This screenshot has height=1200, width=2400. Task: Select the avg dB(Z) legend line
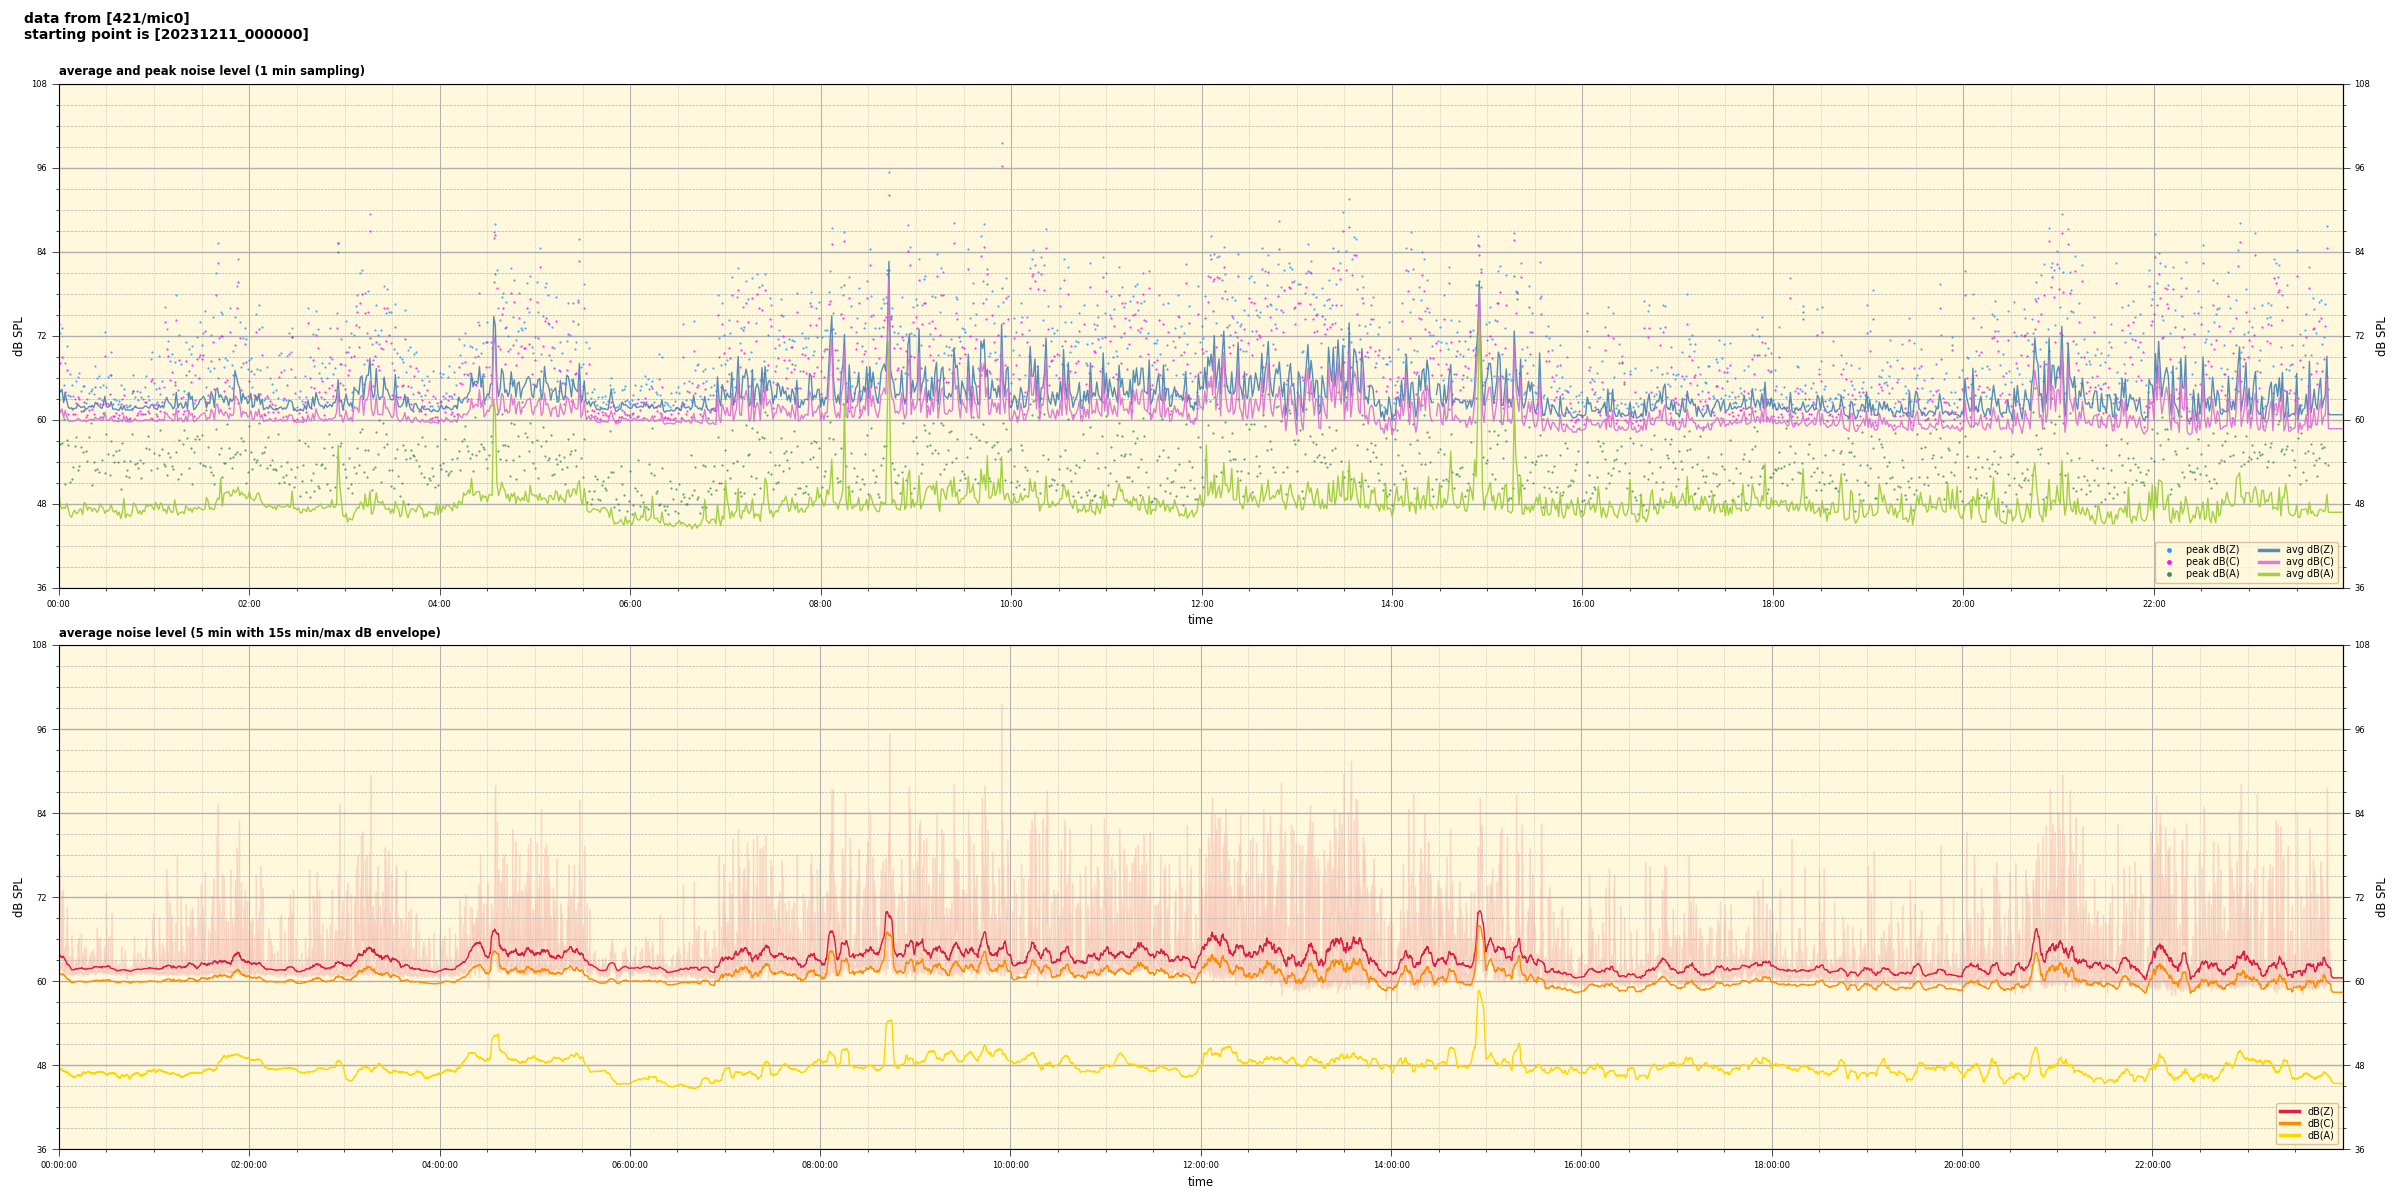point(2269,550)
